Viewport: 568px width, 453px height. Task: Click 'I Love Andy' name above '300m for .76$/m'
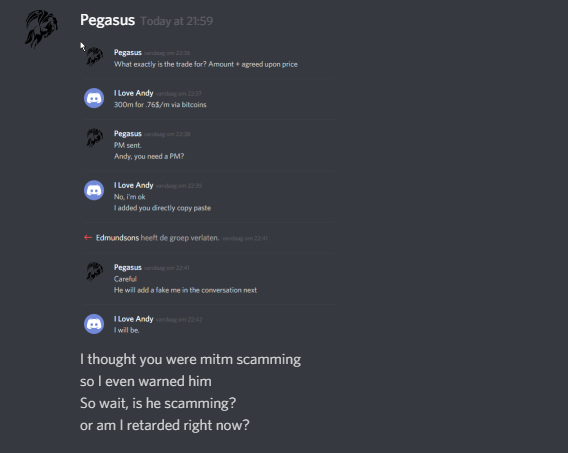tap(133, 93)
